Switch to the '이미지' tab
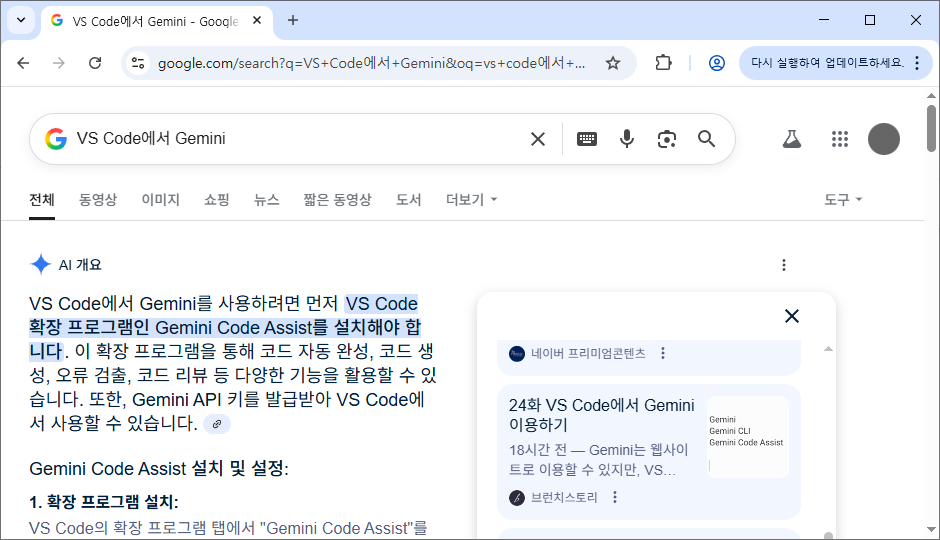The image size is (940, 540). [161, 200]
